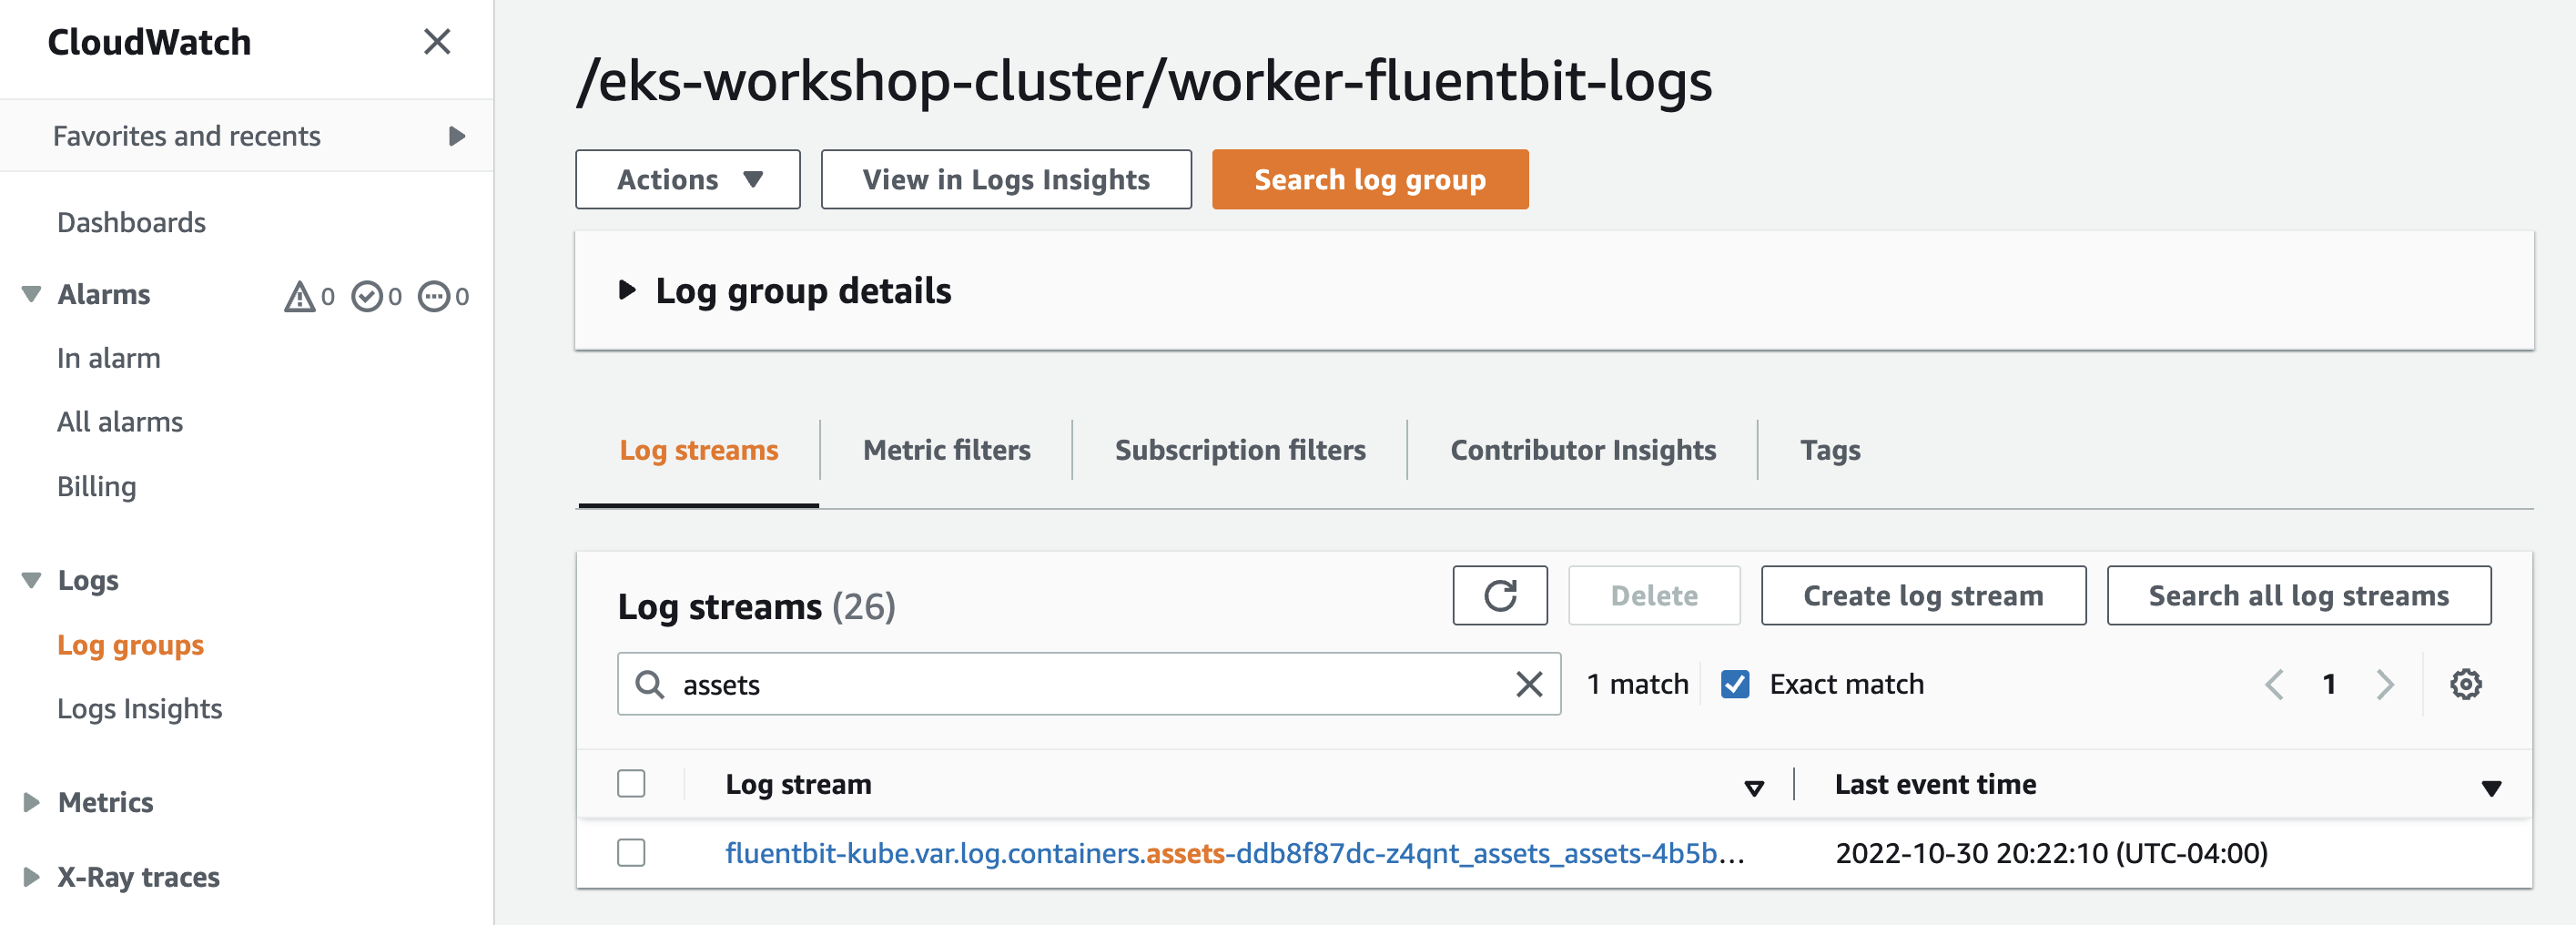
Task: Open the Subscription filters tab
Action: 1240,450
